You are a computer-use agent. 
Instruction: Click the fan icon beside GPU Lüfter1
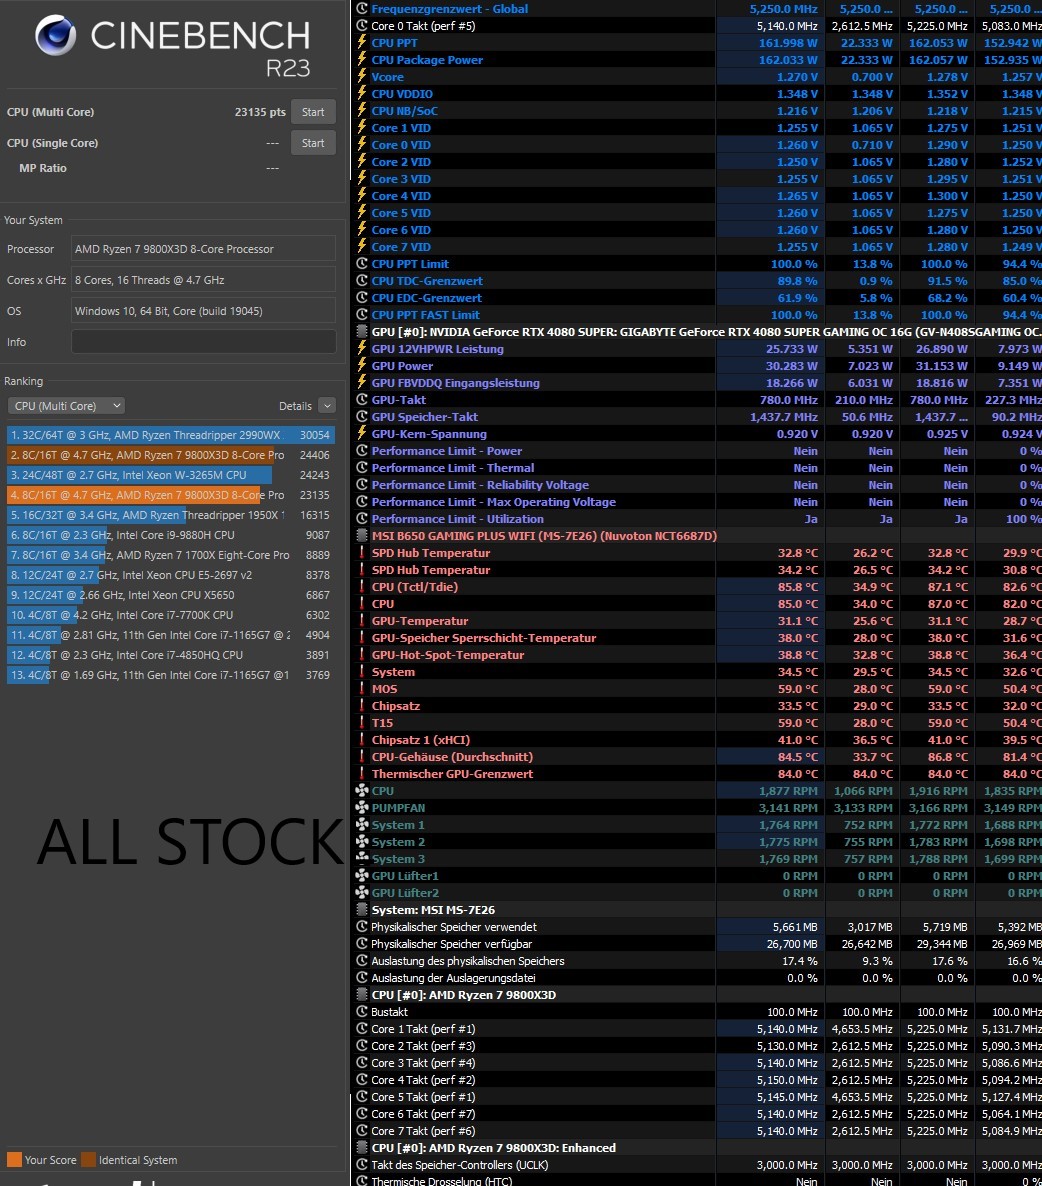[362, 876]
